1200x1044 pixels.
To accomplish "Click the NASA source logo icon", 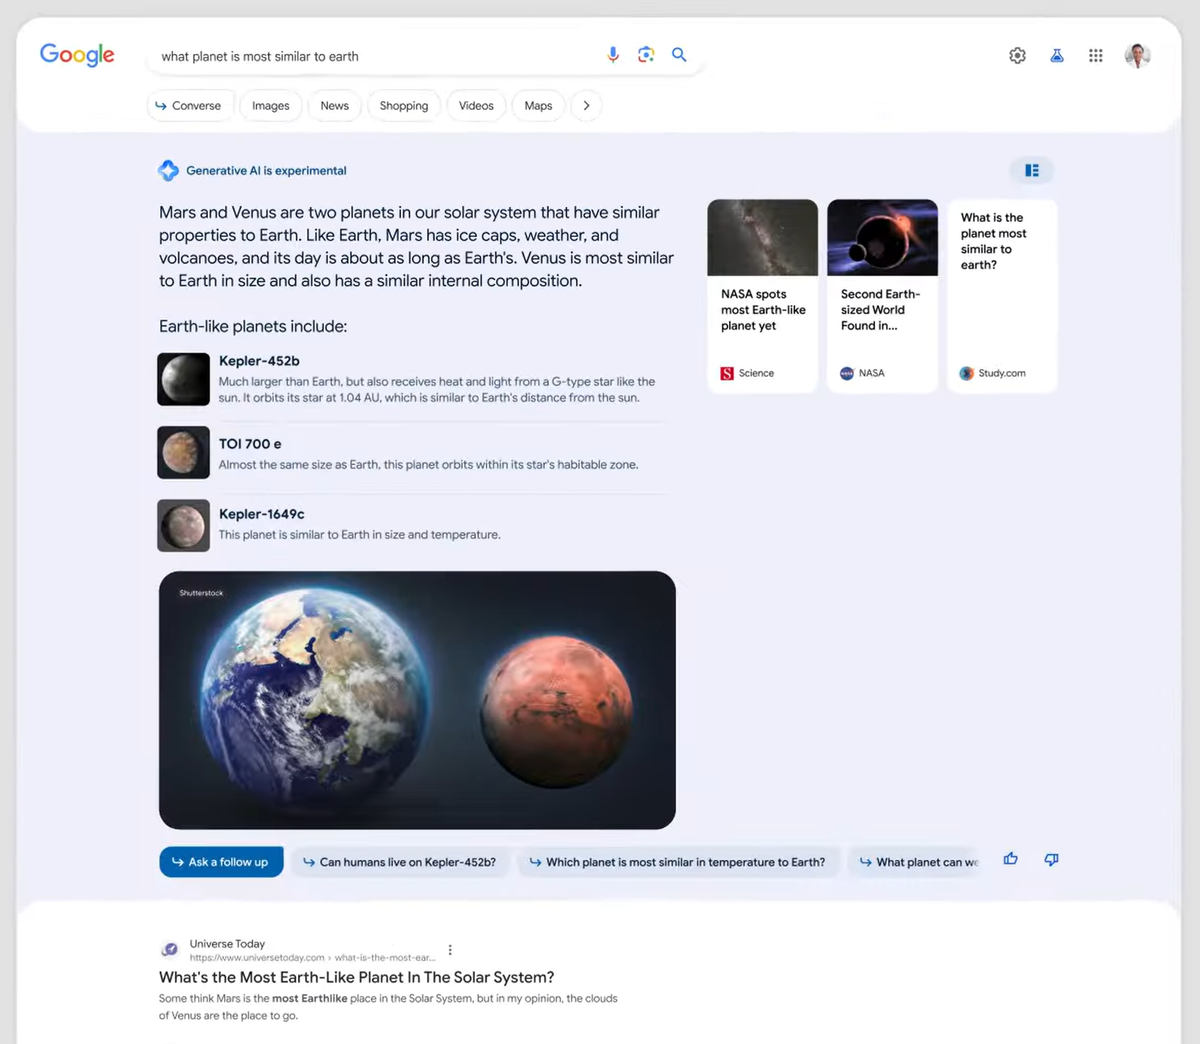I will tap(847, 373).
